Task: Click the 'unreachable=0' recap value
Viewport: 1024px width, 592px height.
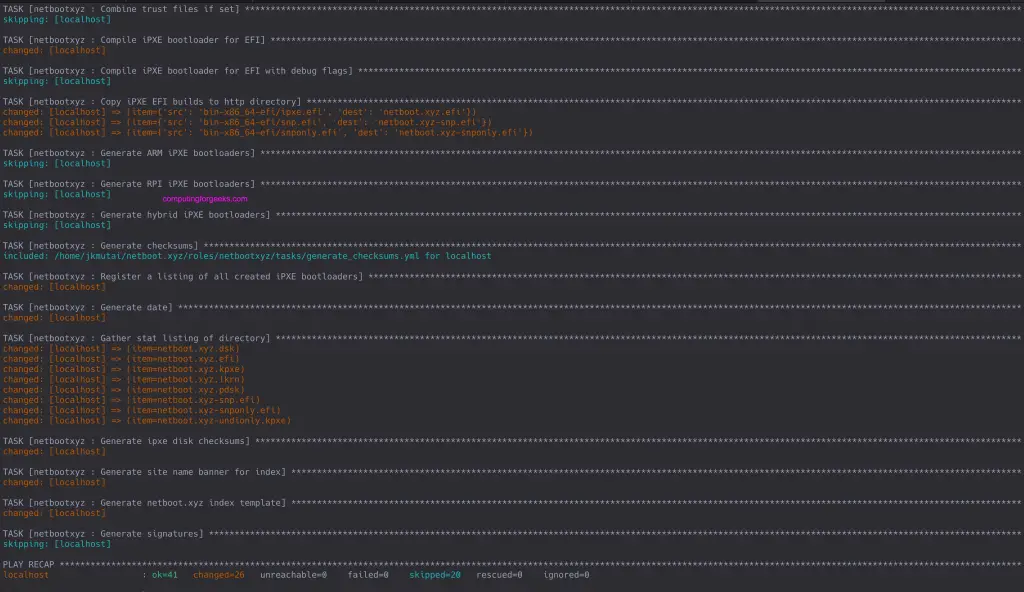Action: pyautogui.click(x=293, y=575)
